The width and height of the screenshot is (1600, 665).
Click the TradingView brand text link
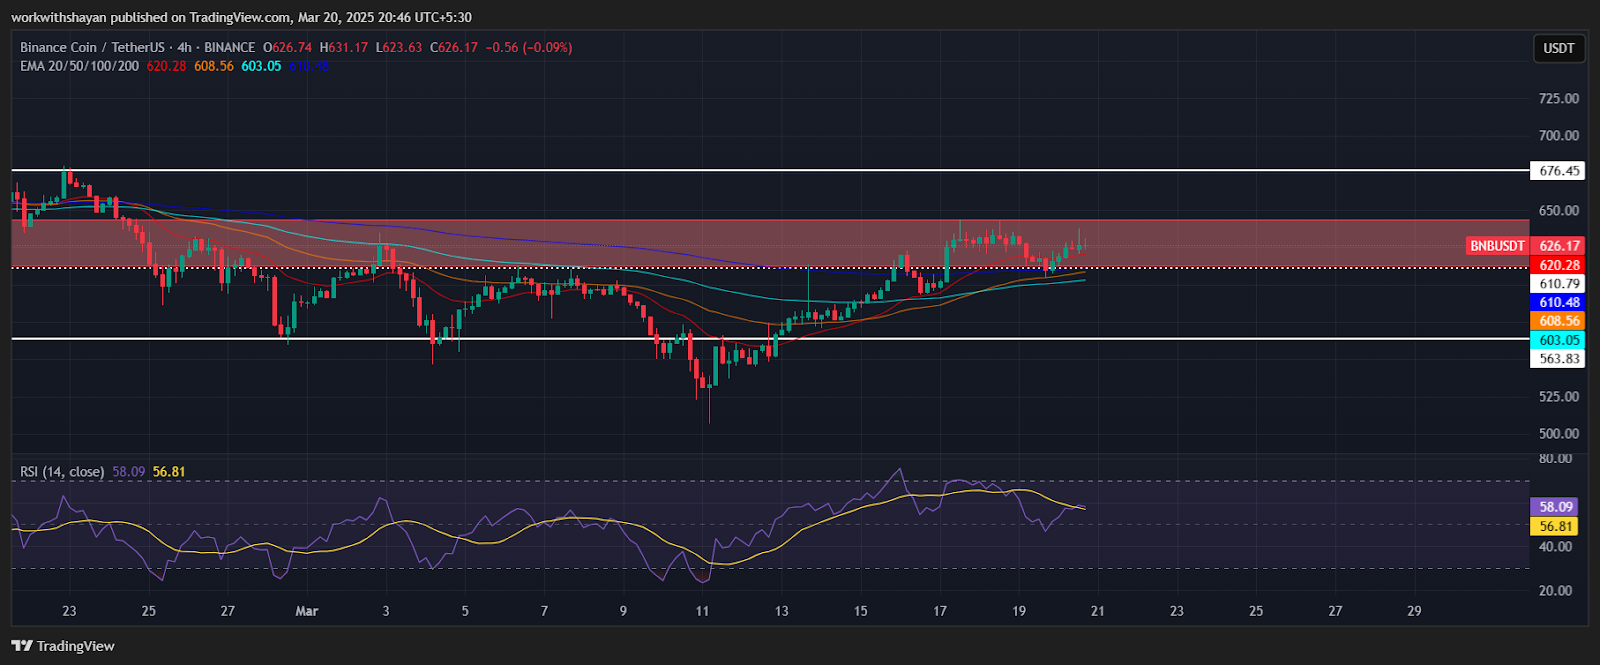click(x=75, y=646)
